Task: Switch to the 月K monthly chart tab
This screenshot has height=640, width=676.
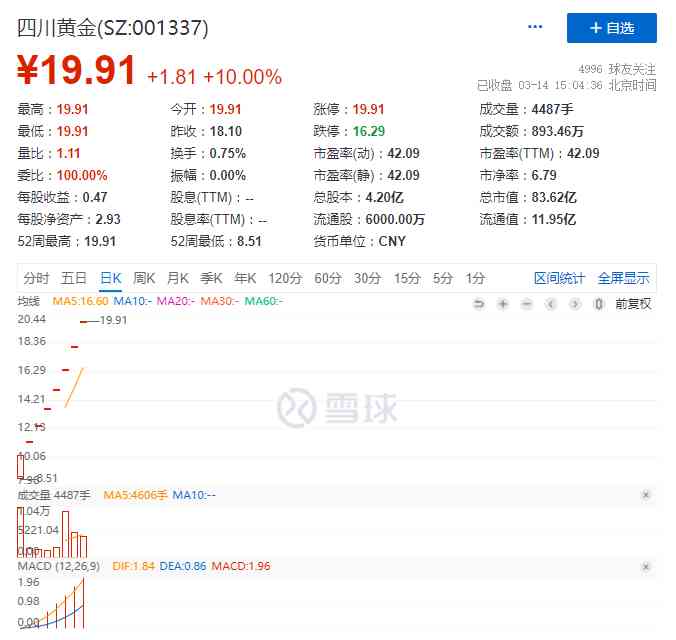Action: point(178,278)
